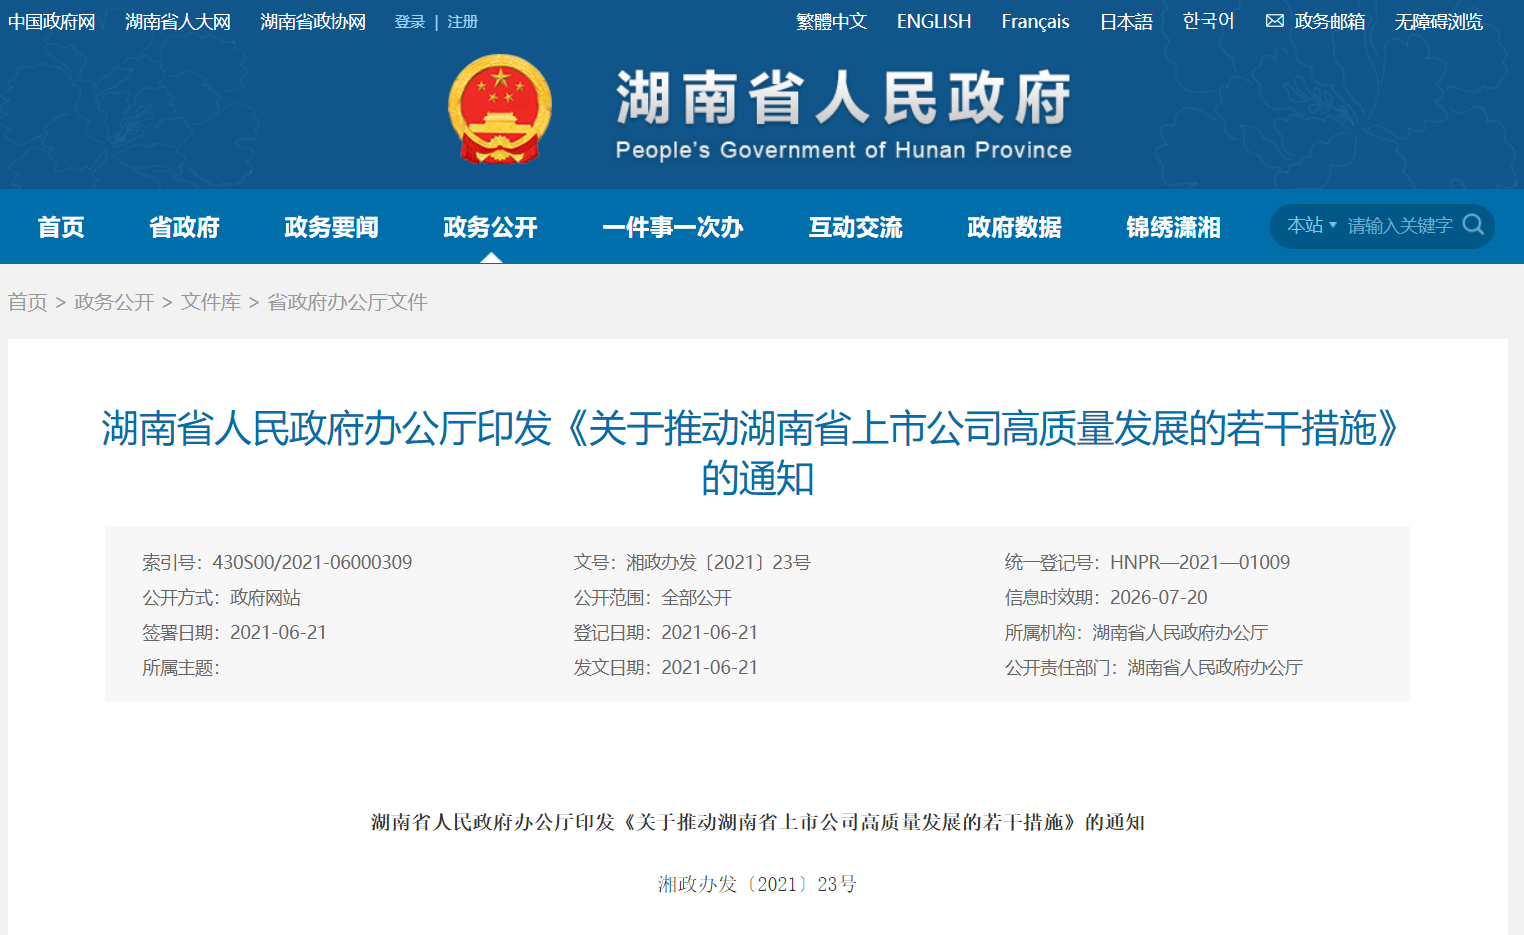Open 无障碍浏览 accessibility mode
Image resolution: width=1524 pixels, height=935 pixels.
pyautogui.click(x=1438, y=21)
